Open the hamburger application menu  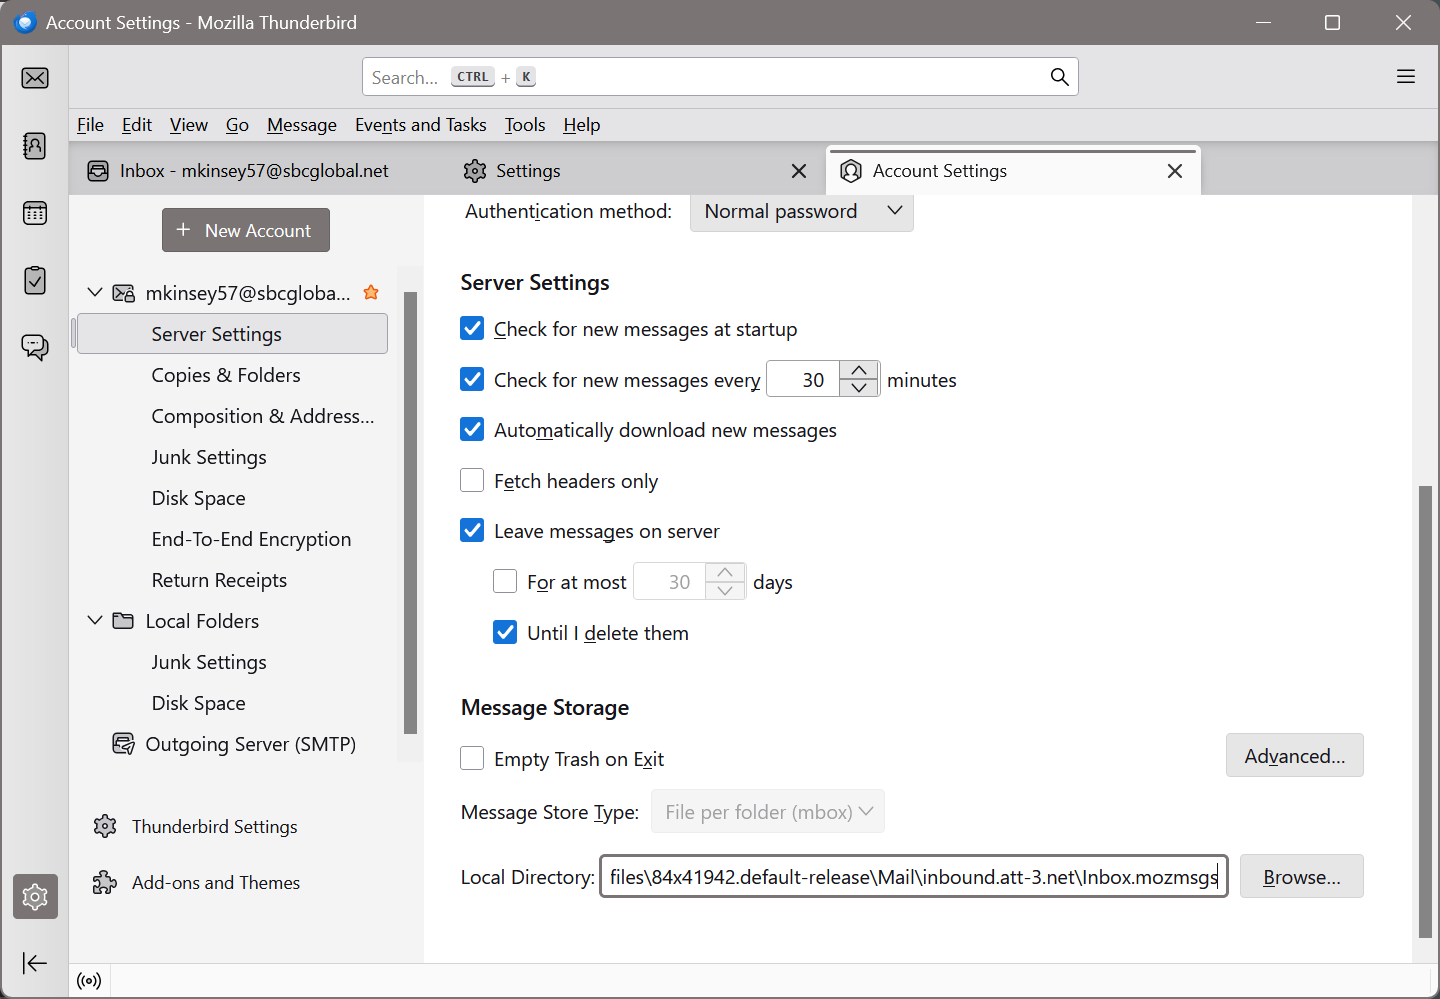[1405, 77]
